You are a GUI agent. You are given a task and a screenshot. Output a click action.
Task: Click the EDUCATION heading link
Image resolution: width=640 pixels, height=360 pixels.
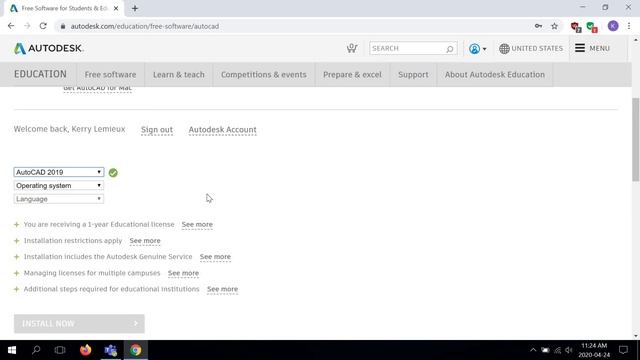(x=40, y=74)
